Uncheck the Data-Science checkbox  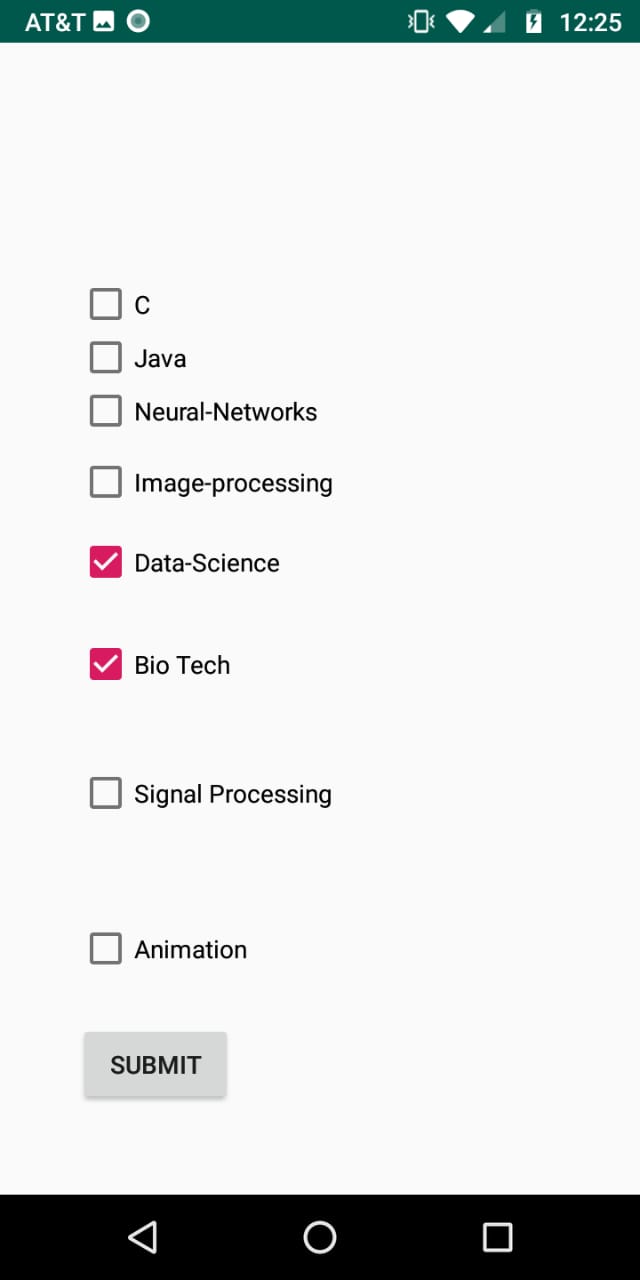[106, 563]
